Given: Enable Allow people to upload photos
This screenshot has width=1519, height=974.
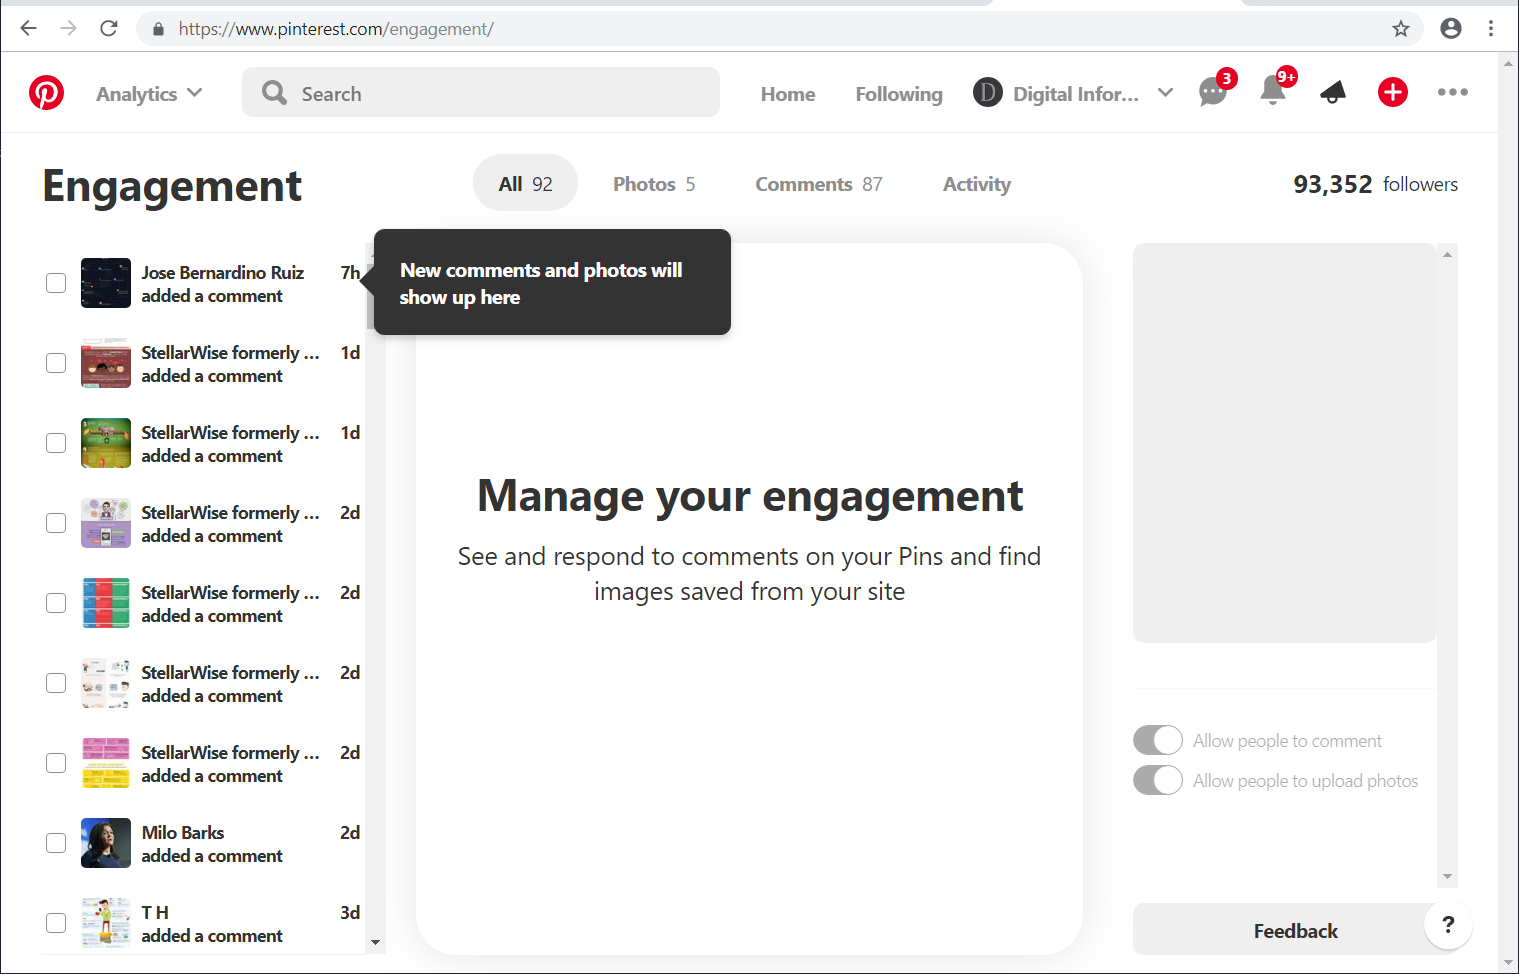Looking at the screenshot, I should point(1157,780).
